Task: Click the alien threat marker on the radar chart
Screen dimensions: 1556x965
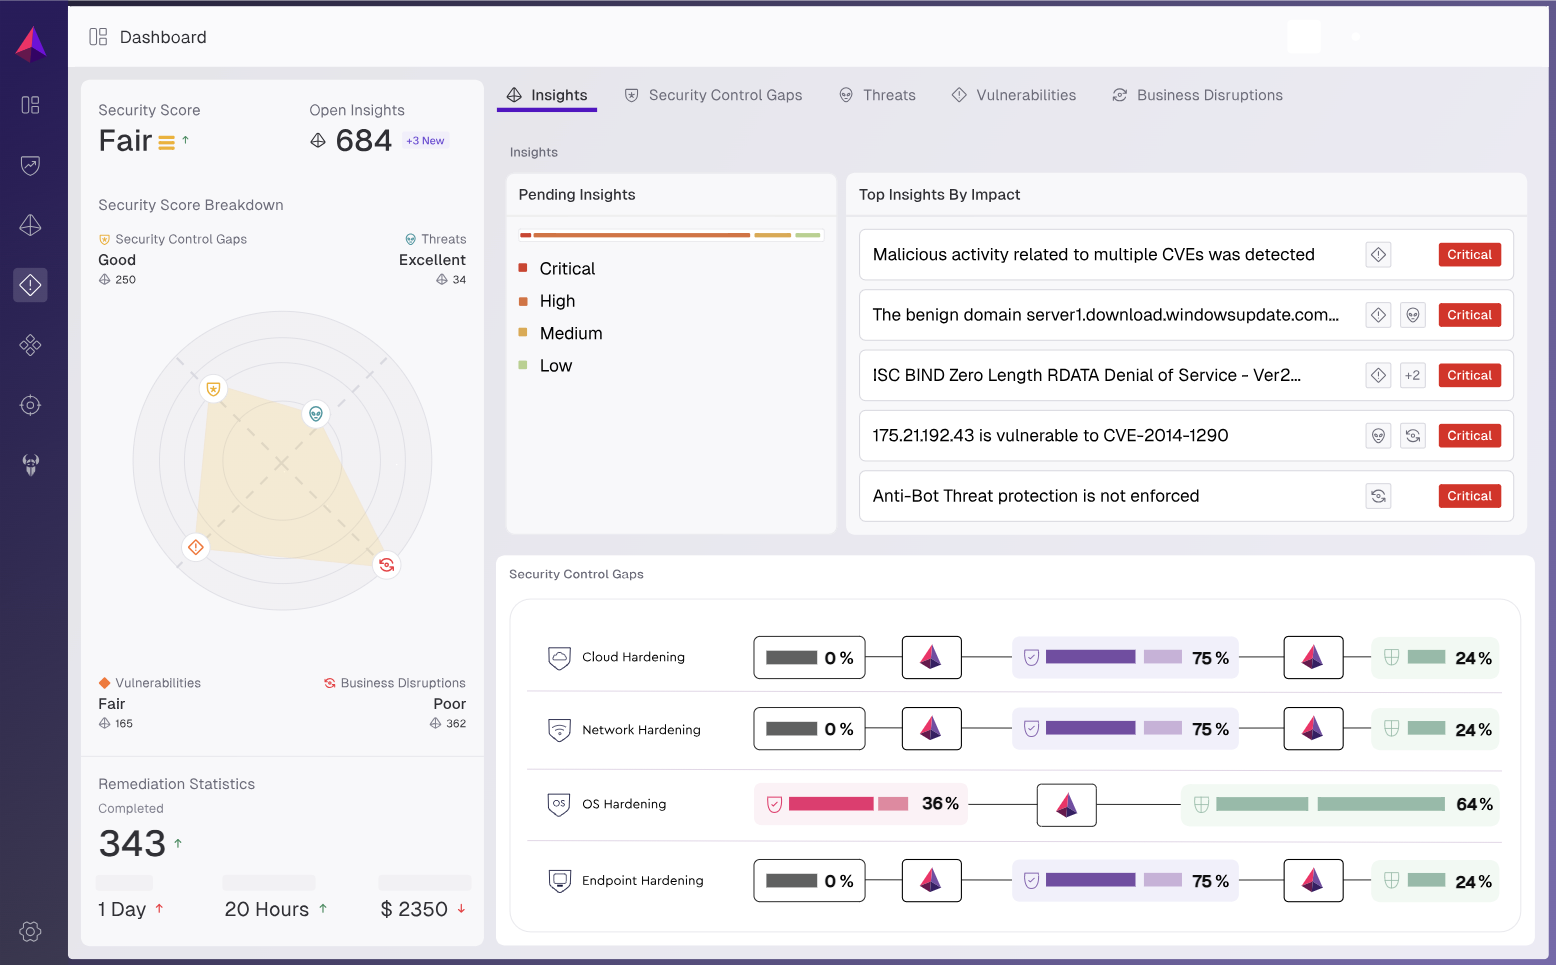Action: [x=316, y=413]
